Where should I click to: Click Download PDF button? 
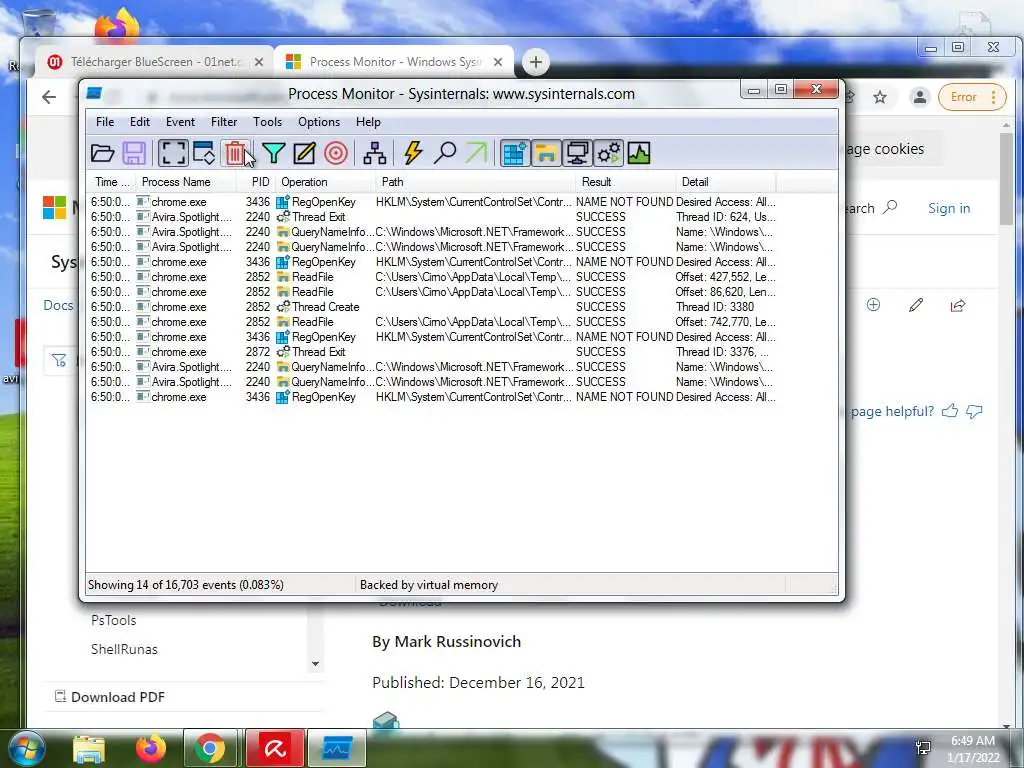pyautogui.click(x=110, y=697)
